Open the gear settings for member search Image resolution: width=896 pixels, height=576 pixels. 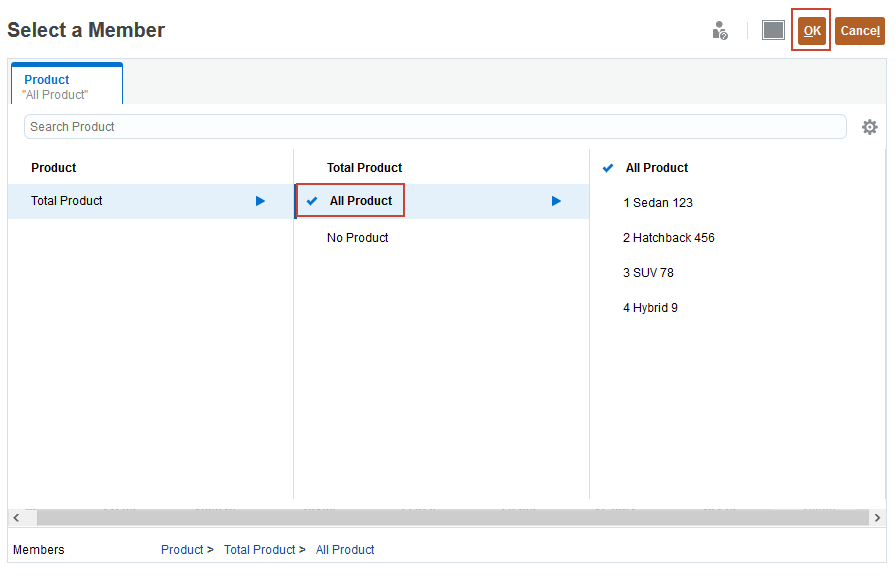(x=870, y=127)
